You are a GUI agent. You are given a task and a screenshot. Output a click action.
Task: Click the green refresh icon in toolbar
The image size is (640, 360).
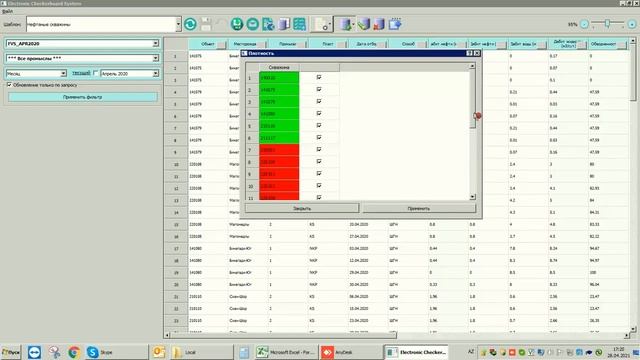pyautogui.click(x=190, y=24)
